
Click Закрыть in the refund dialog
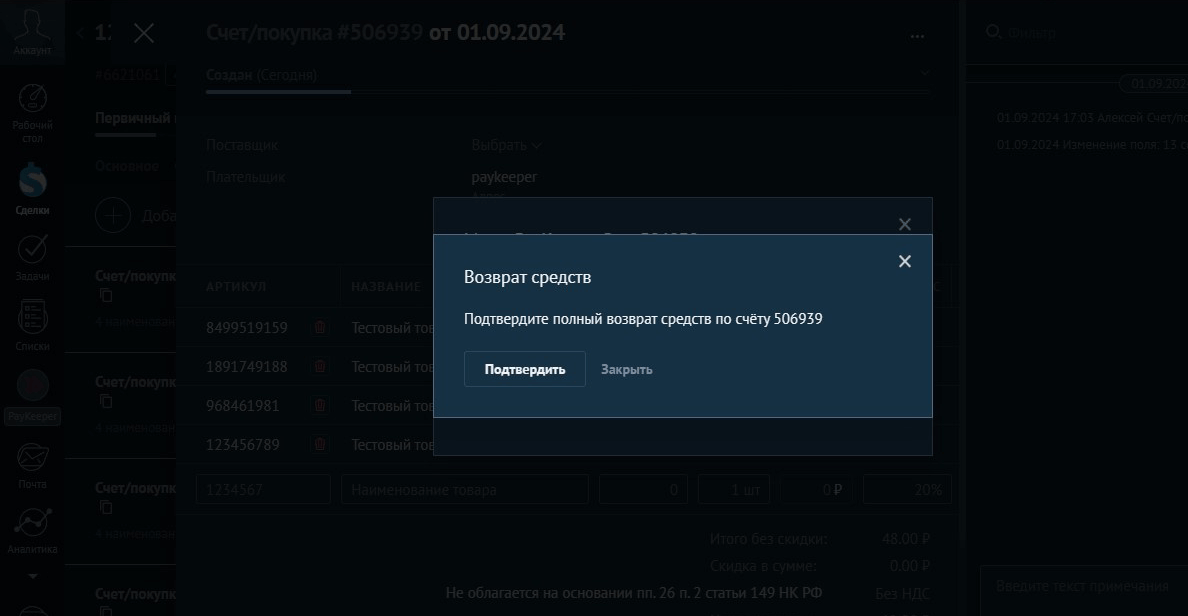626,369
